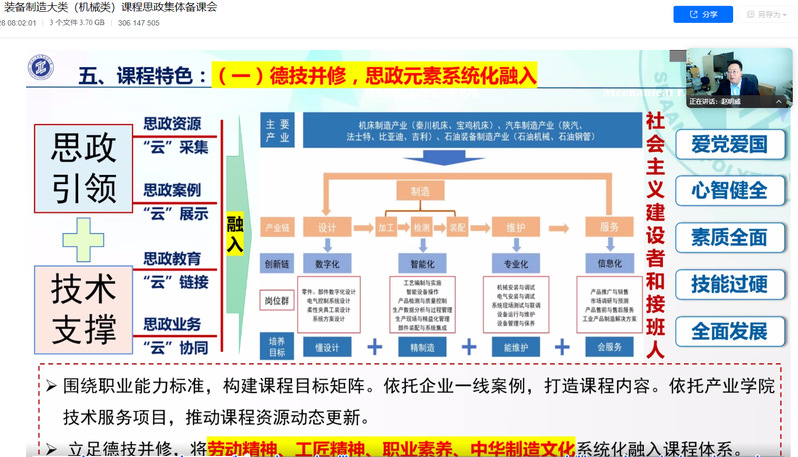The width and height of the screenshot is (798, 457).
Task: Open the 另存为 save-as dropdown
Action: [x=768, y=14]
